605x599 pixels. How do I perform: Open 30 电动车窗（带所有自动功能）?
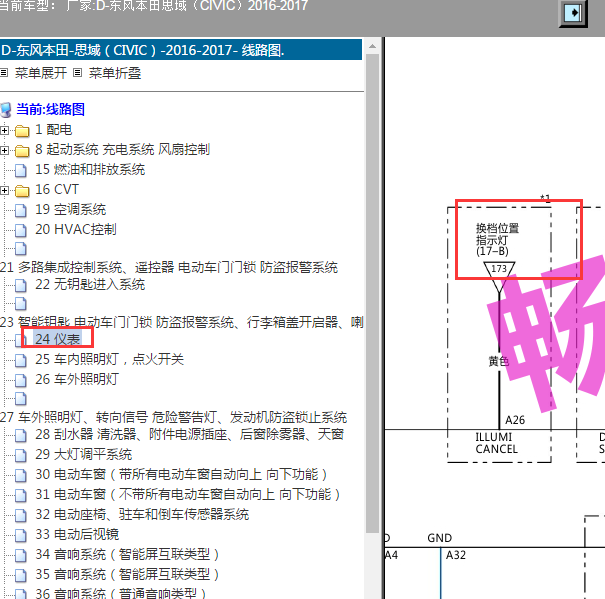tap(182, 475)
